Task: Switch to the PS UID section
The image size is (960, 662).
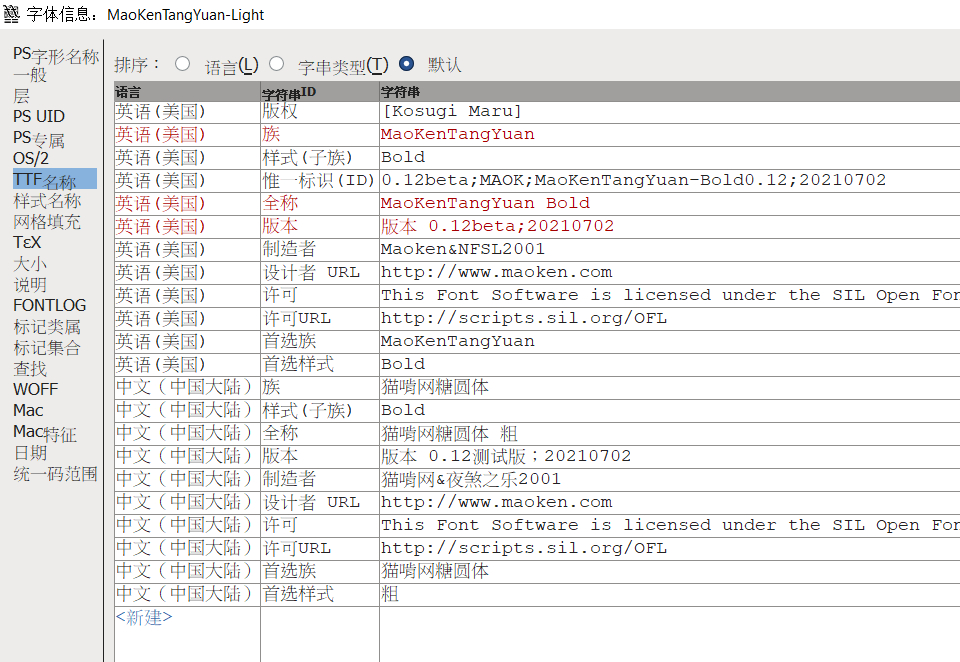Action: [39, 116]
